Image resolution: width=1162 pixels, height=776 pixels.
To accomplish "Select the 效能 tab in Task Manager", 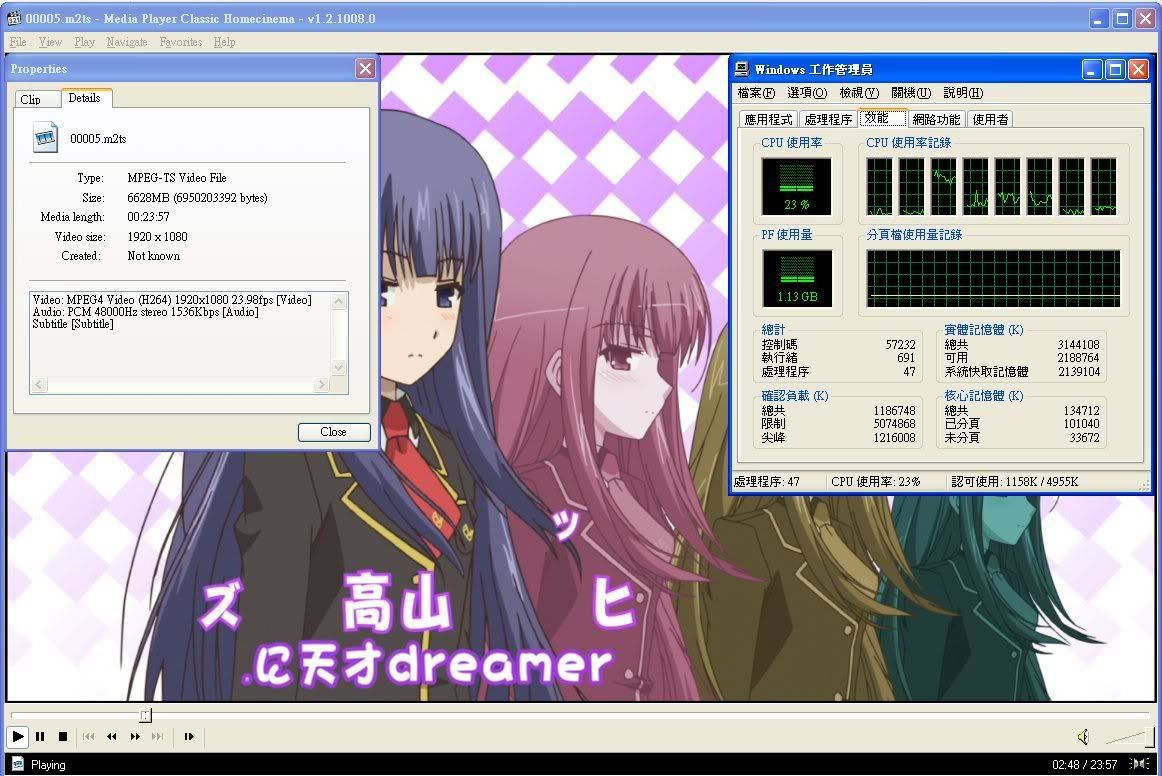I will [882, 118].
